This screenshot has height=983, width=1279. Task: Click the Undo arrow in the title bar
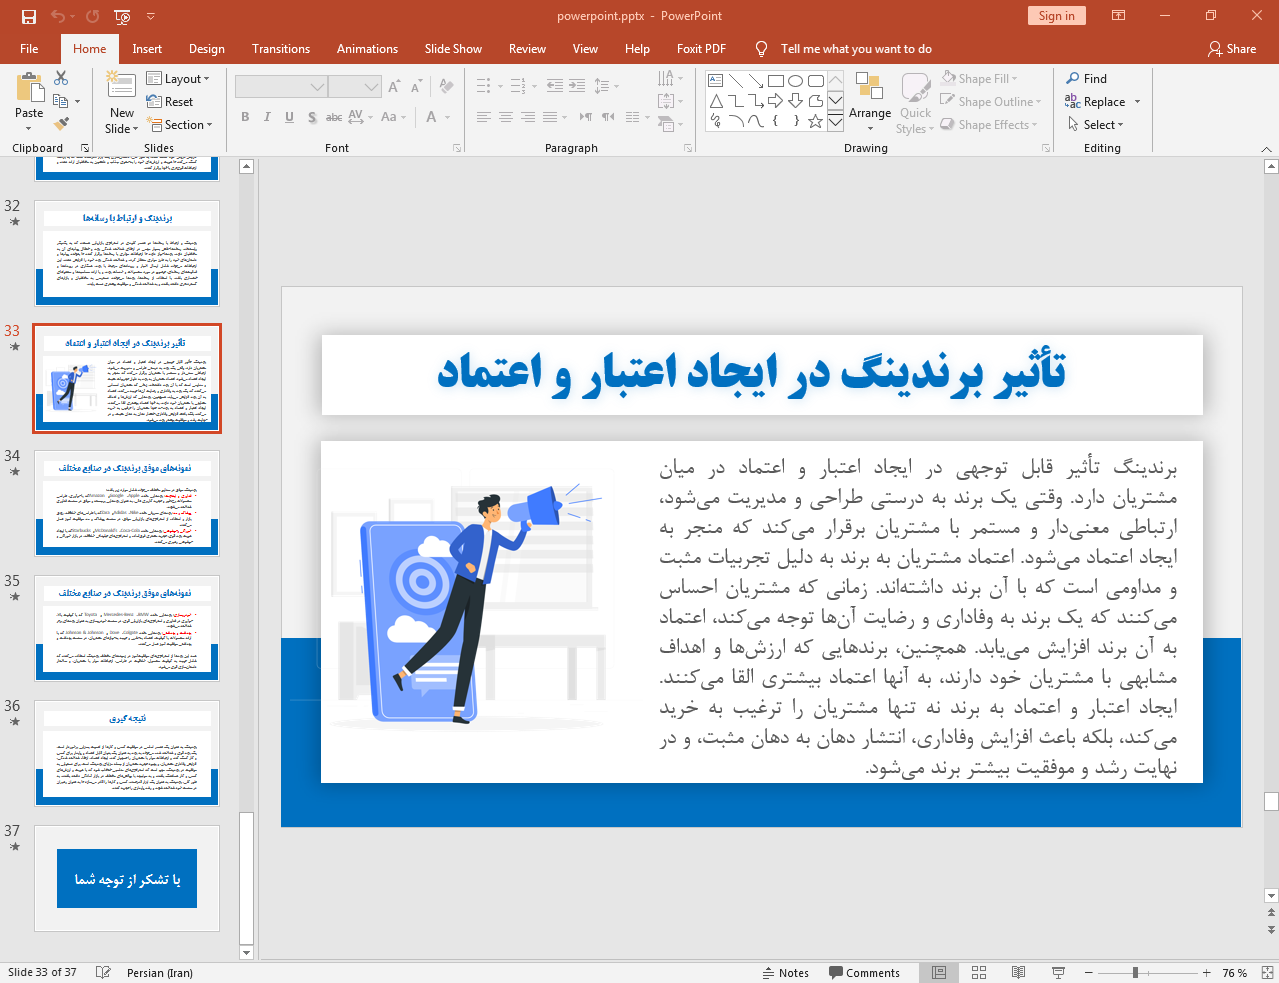click(57, 16)
